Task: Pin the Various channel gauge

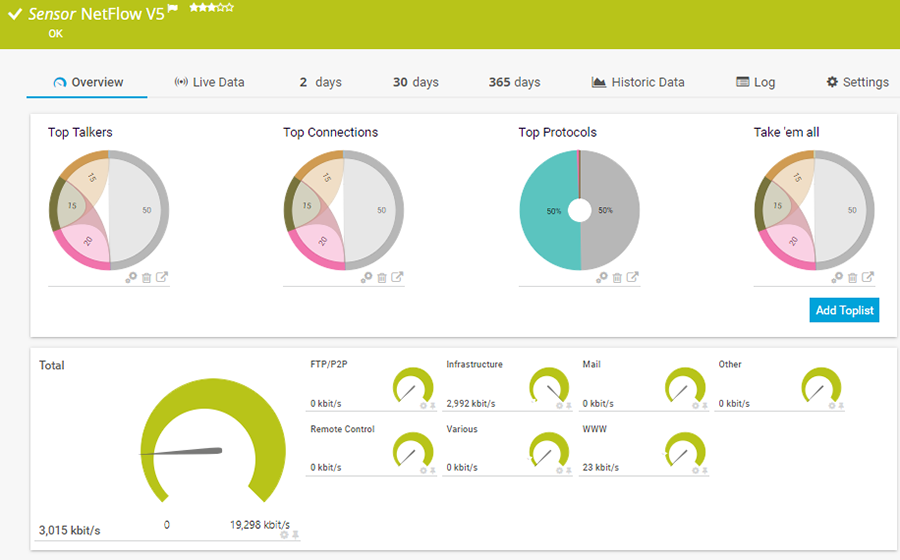Action: coord(569,470)
